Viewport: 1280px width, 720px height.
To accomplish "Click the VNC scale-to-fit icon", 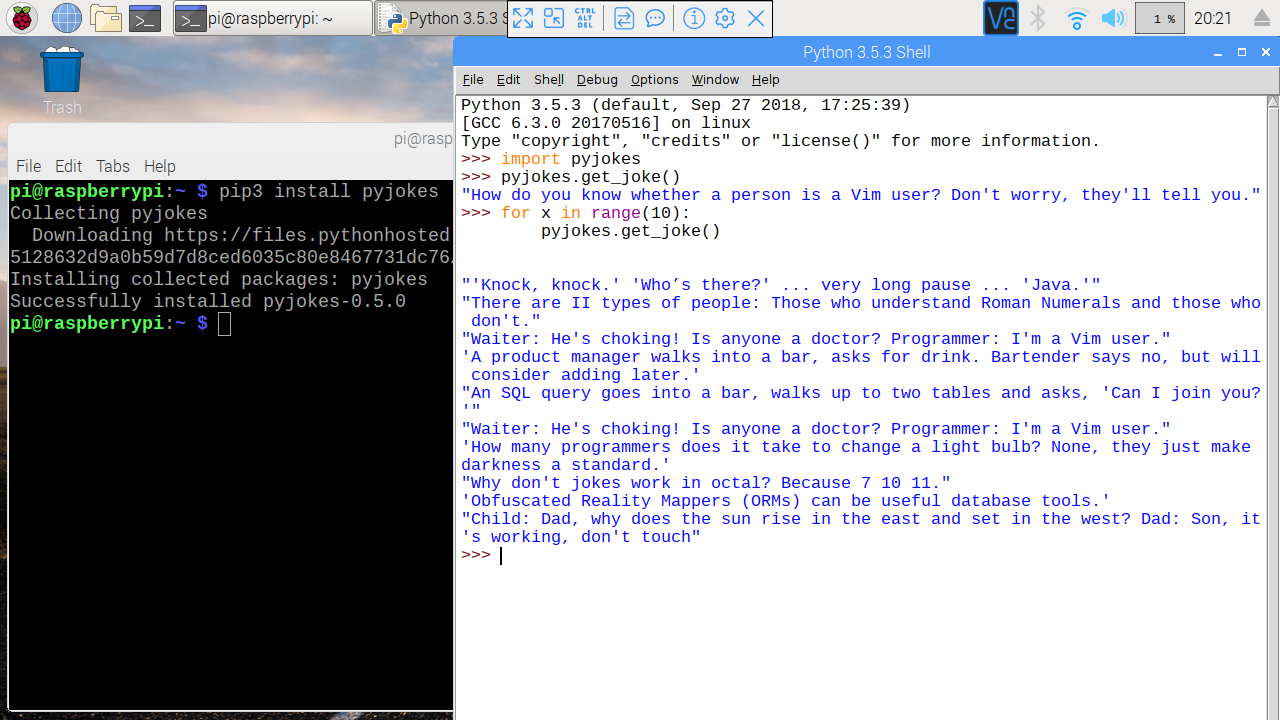I will pyautogui.click(x=554, y=18).
